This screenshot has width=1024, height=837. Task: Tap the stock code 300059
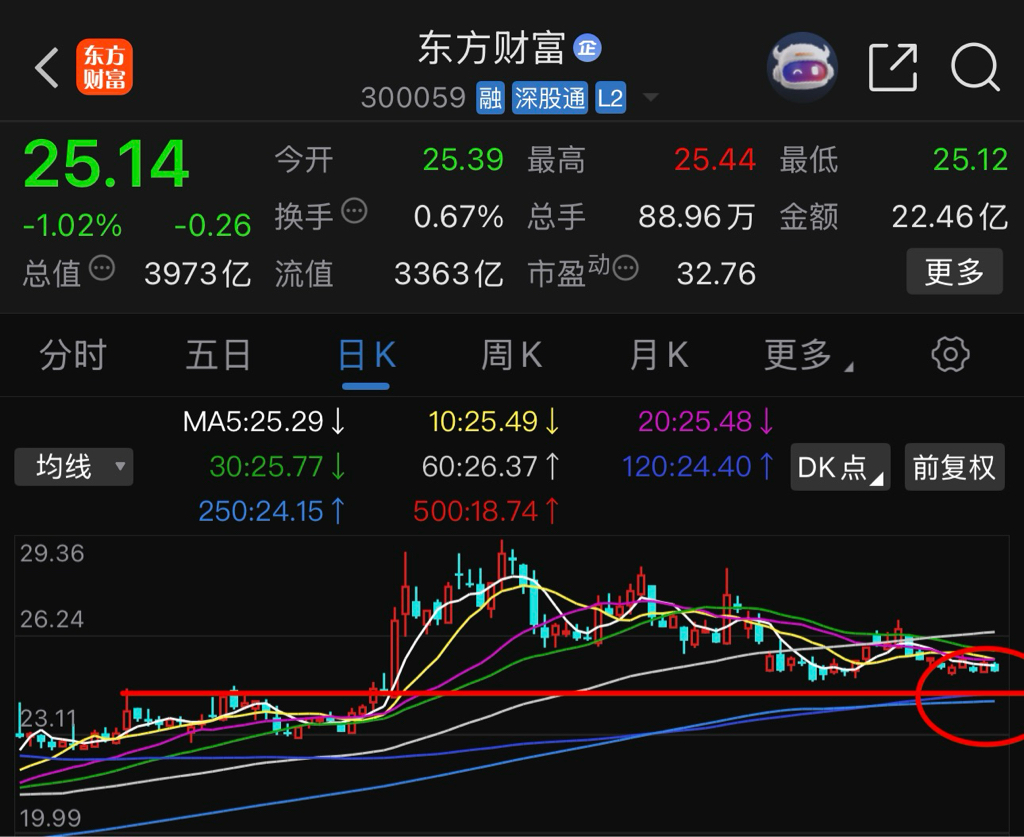pos(413,98)
